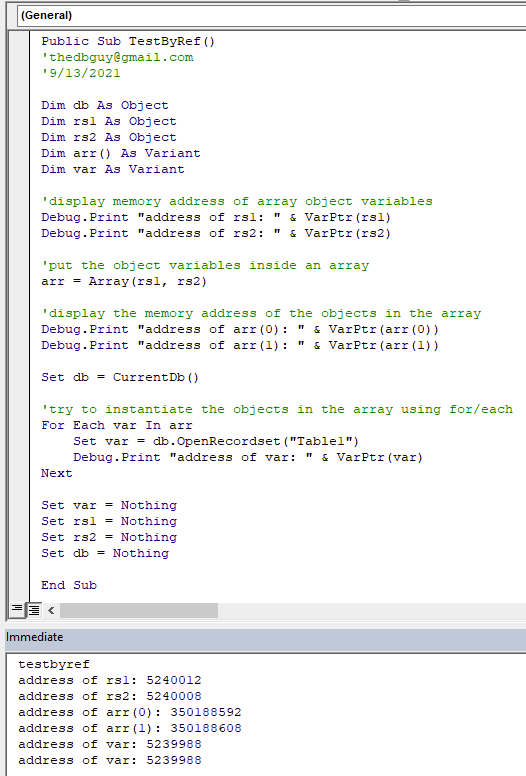
Task: Click the 'End Sub' line
Action: tap(69, 585)
